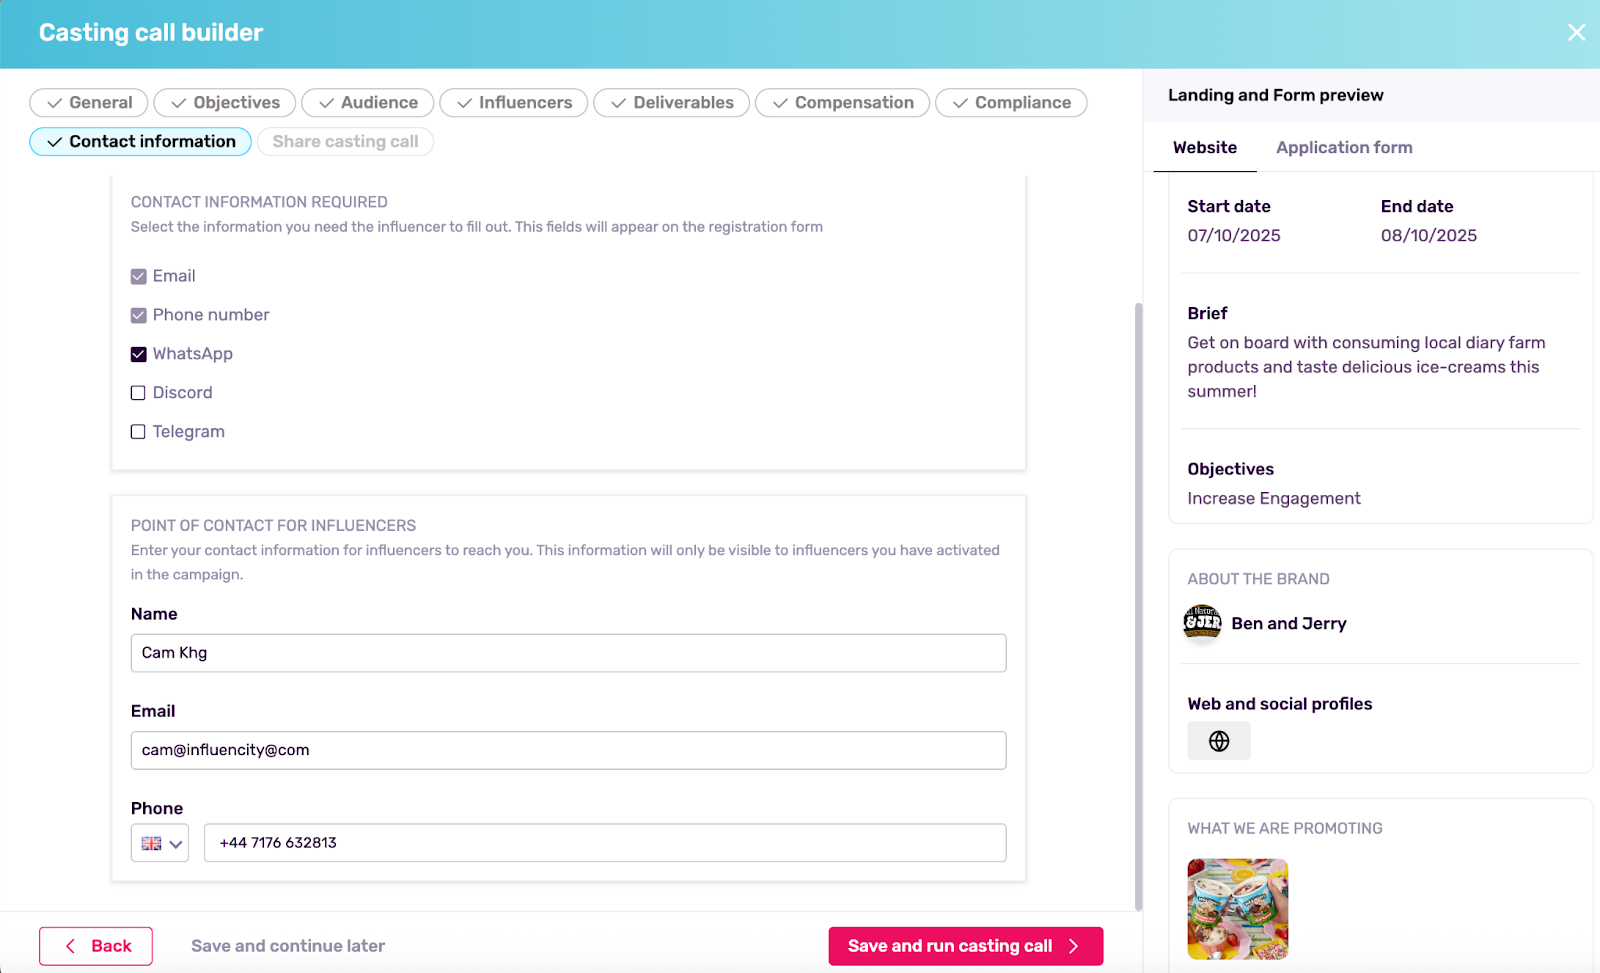The height and width of the screenshot is (973, 1600).
Task: Open the Share casting call step
Action: (346, 142)
